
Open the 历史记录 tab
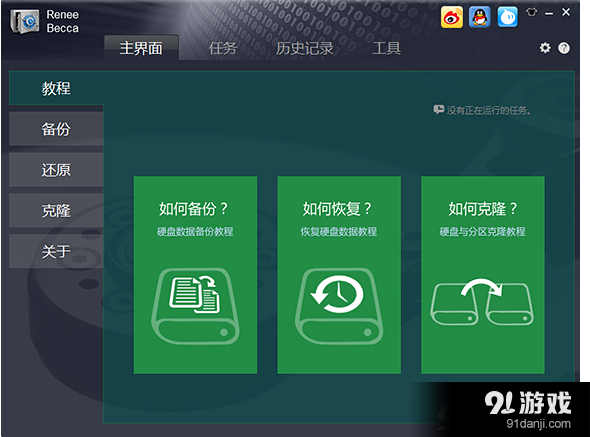coord(305,48)
